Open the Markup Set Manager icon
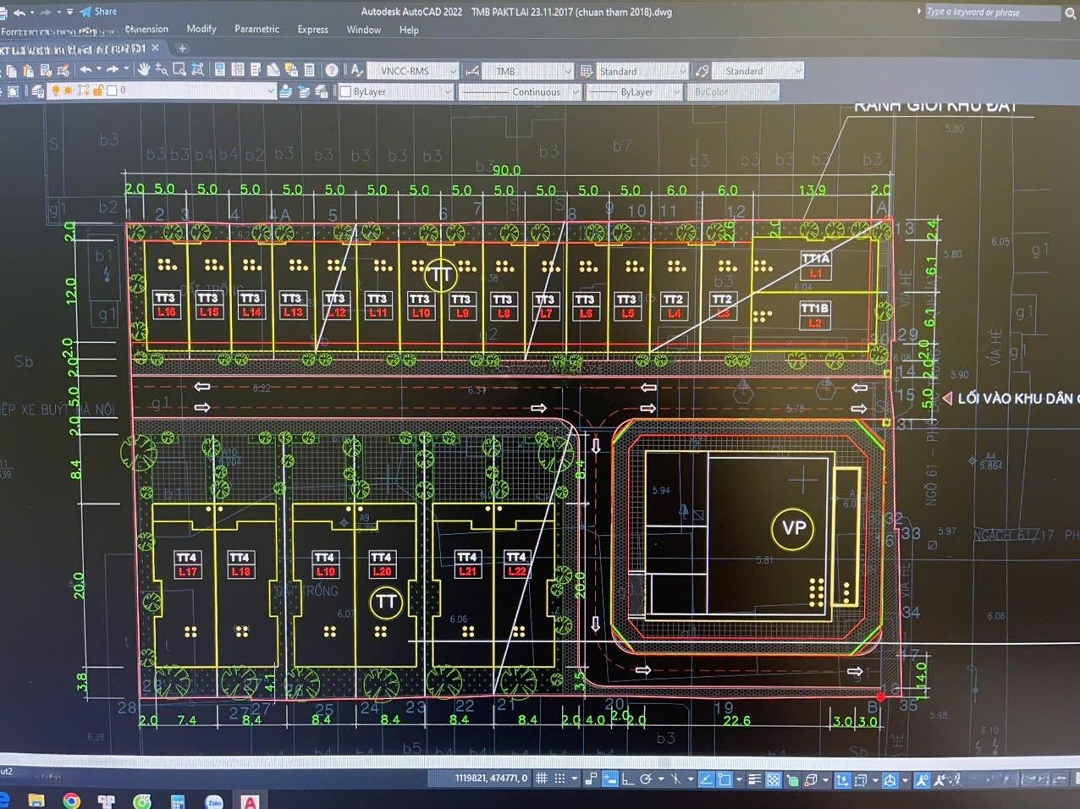The width and height of the screenshot is (1080, 809). [x=291, y=70]
